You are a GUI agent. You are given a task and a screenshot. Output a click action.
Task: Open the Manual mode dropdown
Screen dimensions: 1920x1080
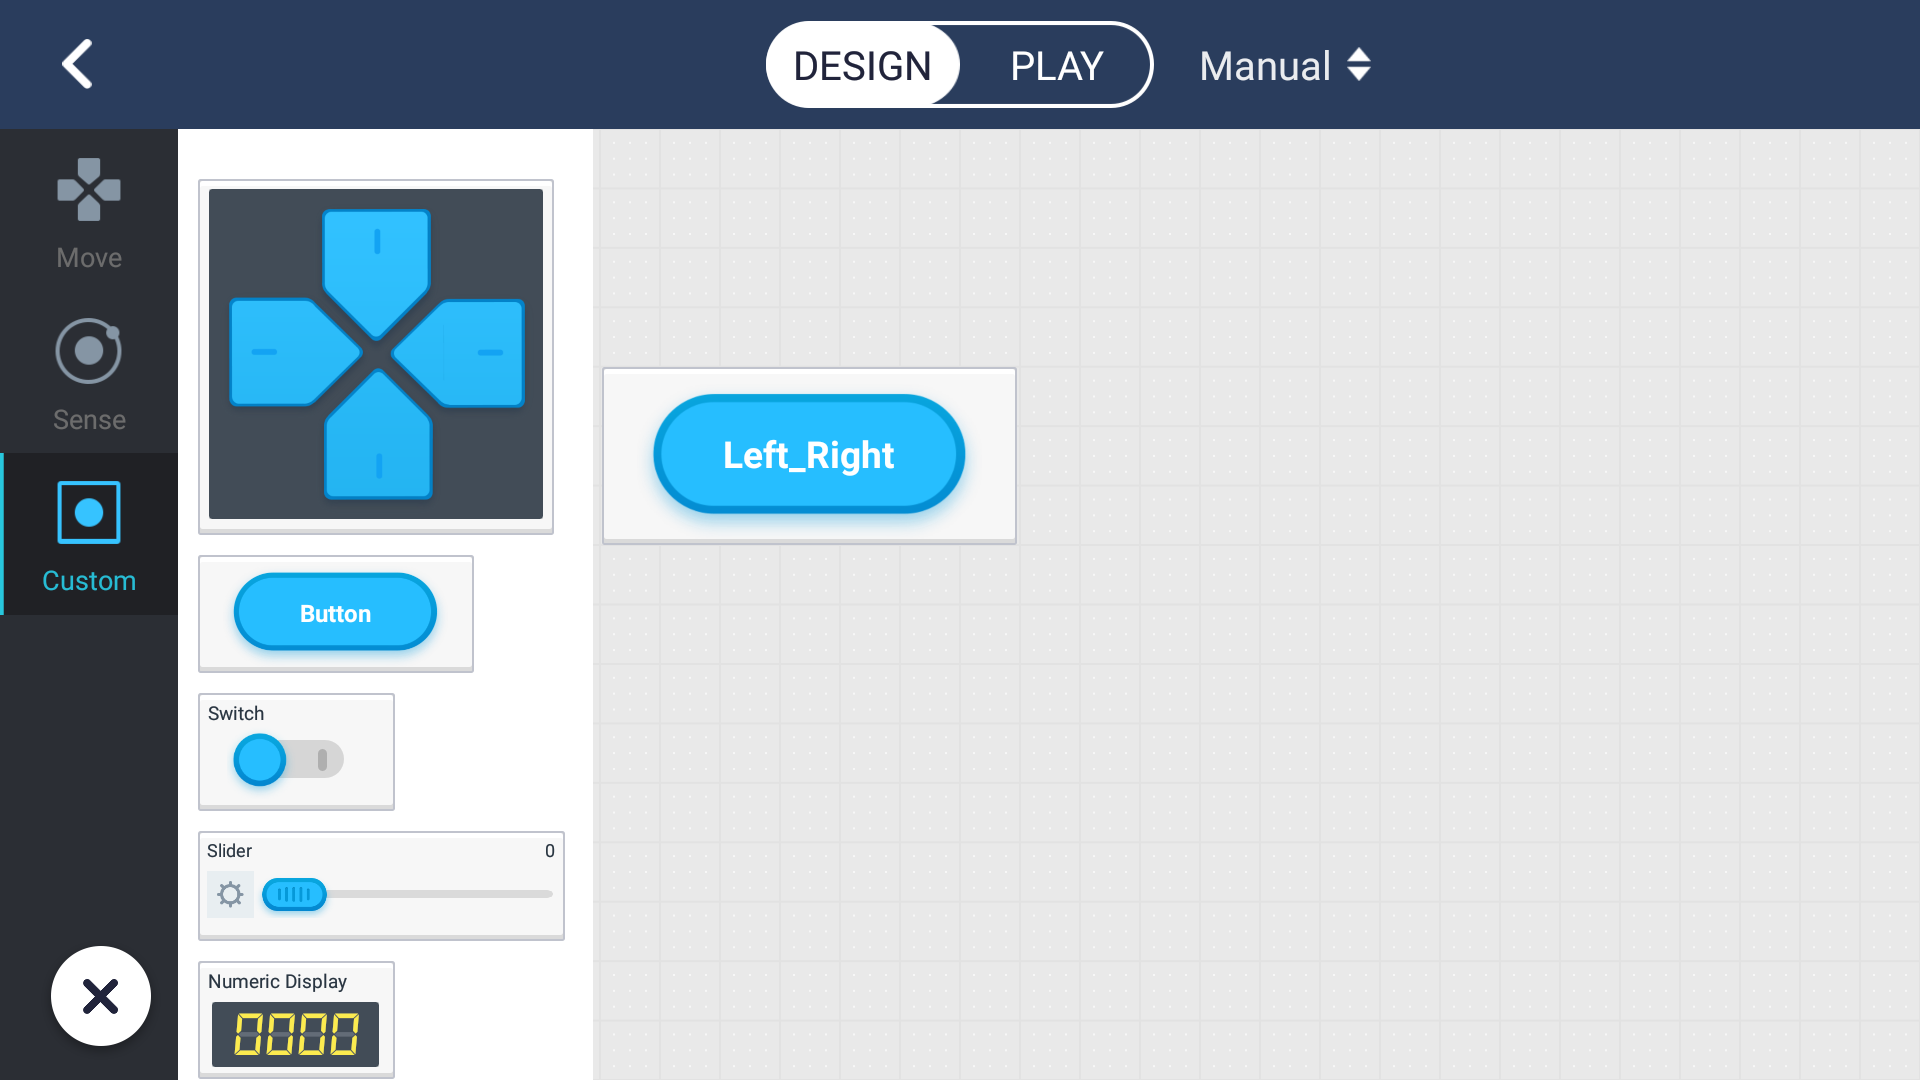point(1284,66)
